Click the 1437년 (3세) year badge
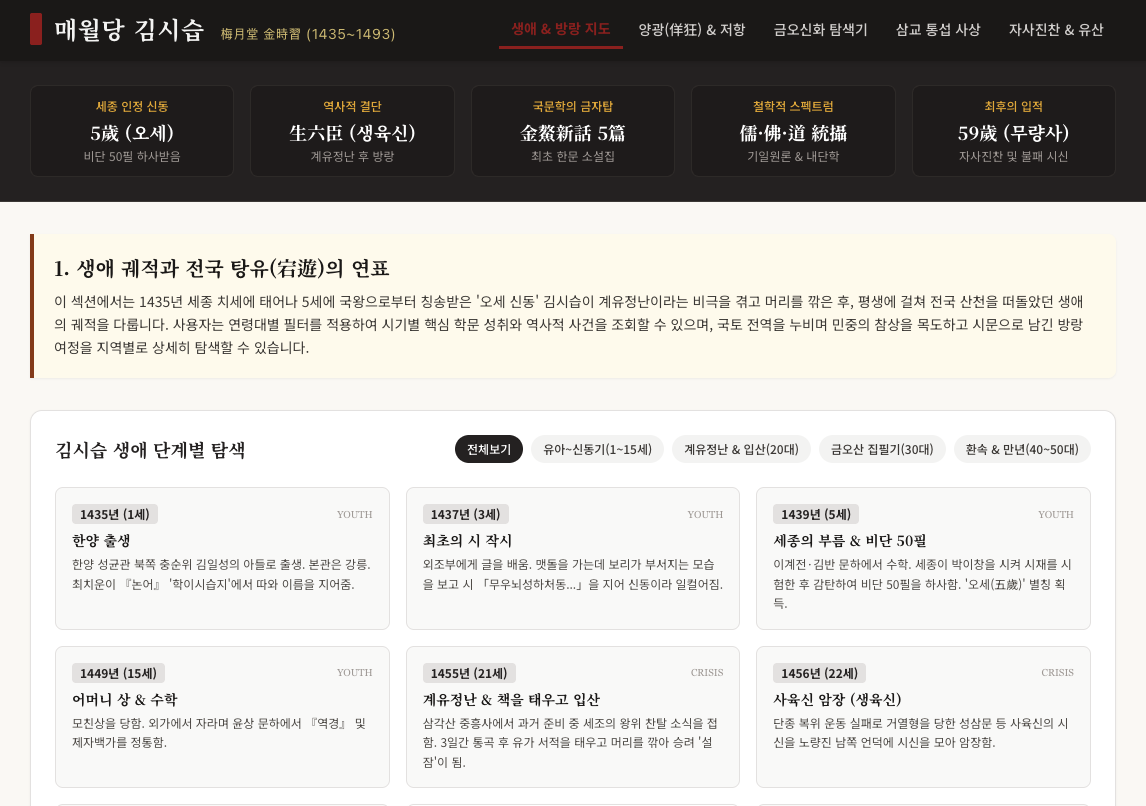The image size is (1146, 806). pos(466,514)
